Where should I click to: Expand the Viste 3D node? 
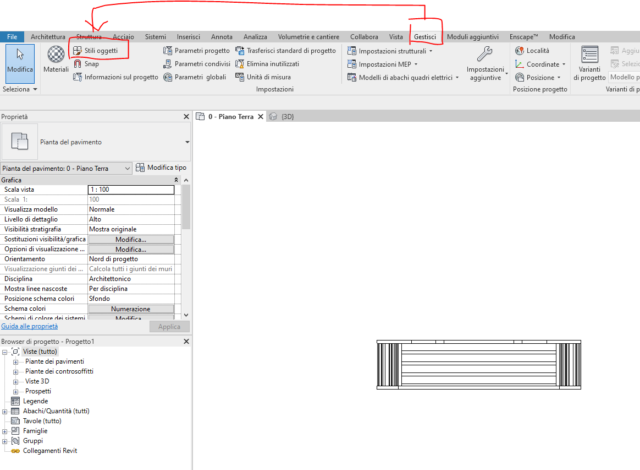click(x=16, y=382)
